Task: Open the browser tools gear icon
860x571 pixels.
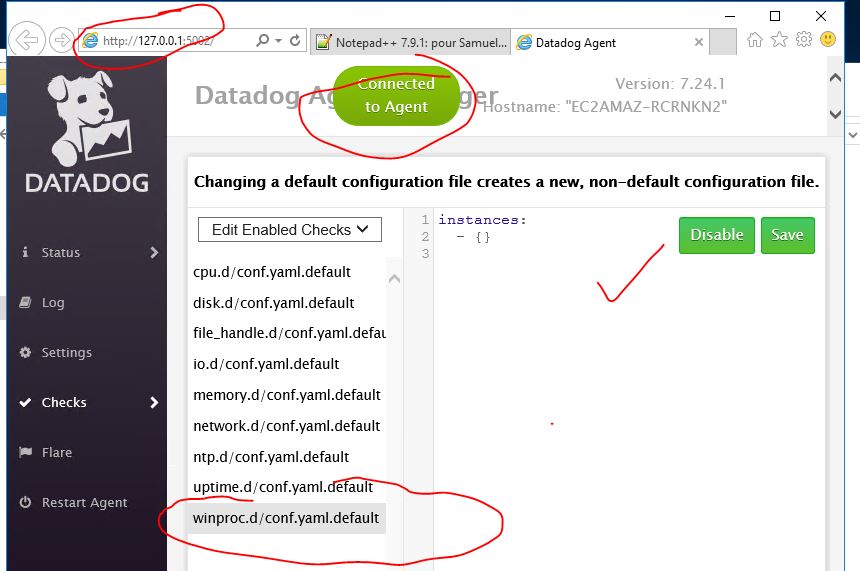Action: pos(803,40)
